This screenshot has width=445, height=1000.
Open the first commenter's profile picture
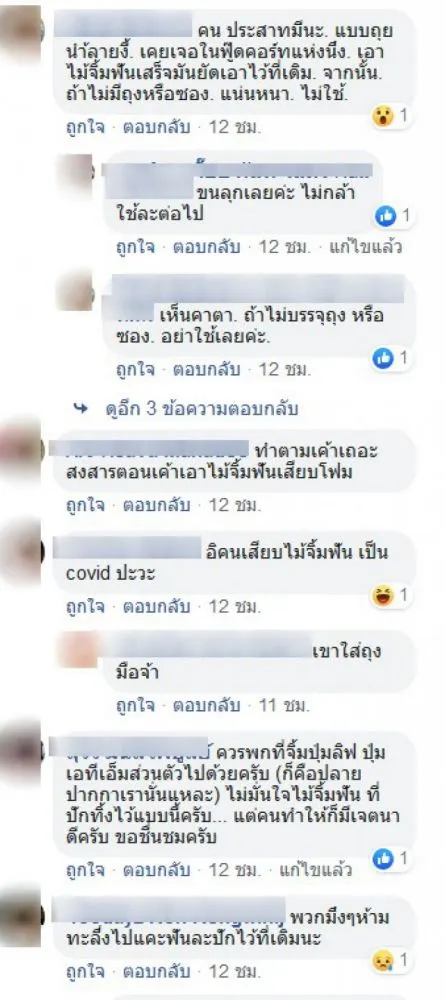[22, 27]
